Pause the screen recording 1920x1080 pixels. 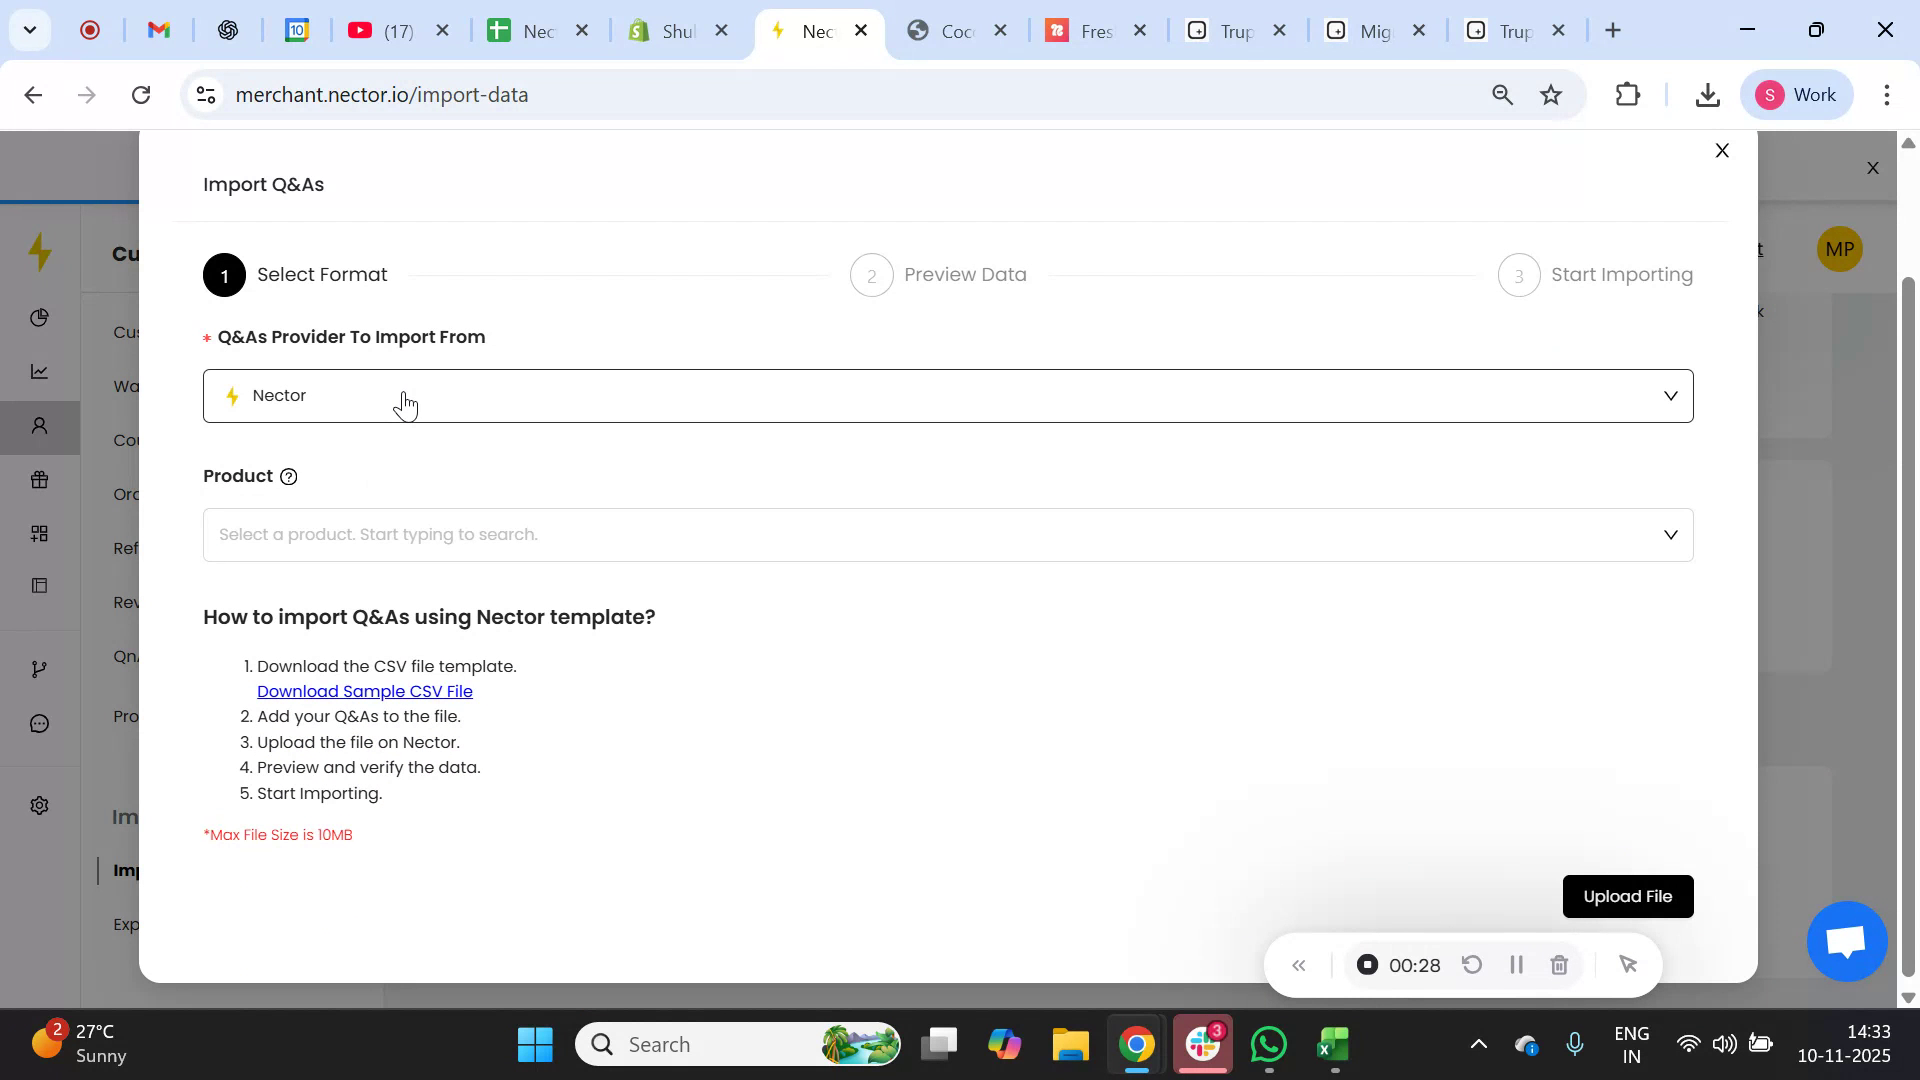point(1515,964)
